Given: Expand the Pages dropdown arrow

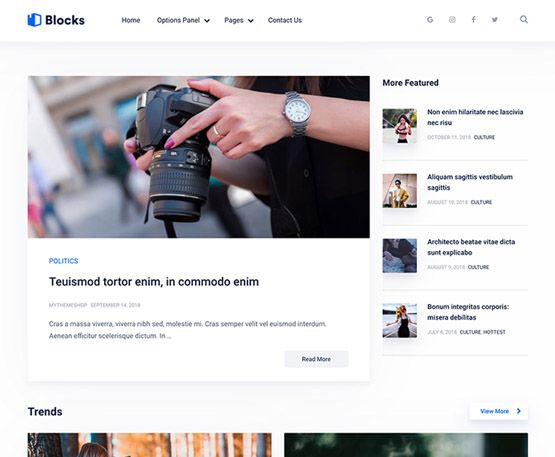Looking at the screenshot, I should pos(251,21).
